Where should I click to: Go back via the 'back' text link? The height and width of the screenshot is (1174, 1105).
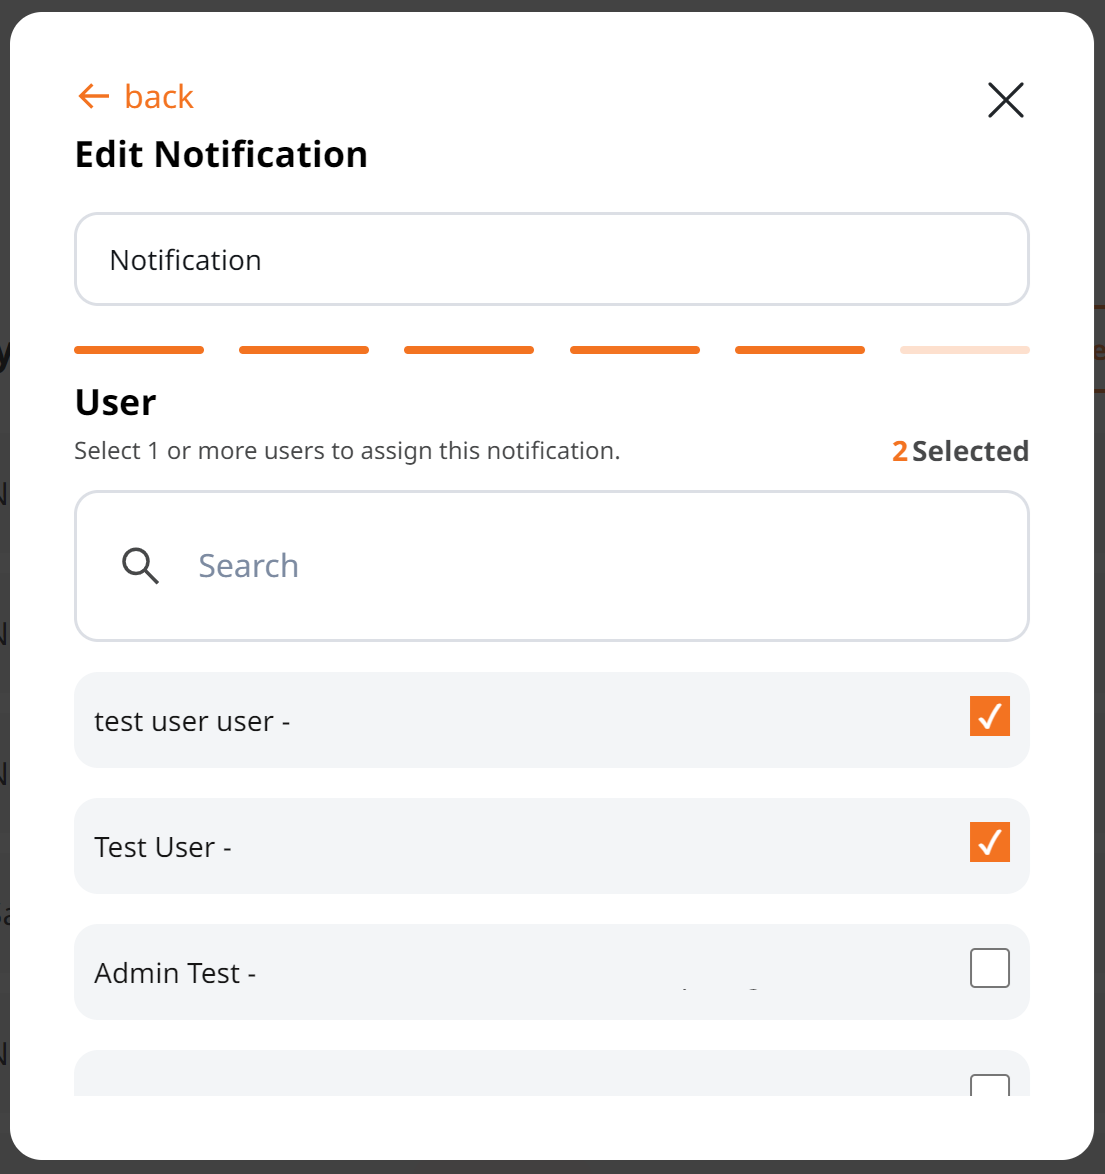point(159,97)
